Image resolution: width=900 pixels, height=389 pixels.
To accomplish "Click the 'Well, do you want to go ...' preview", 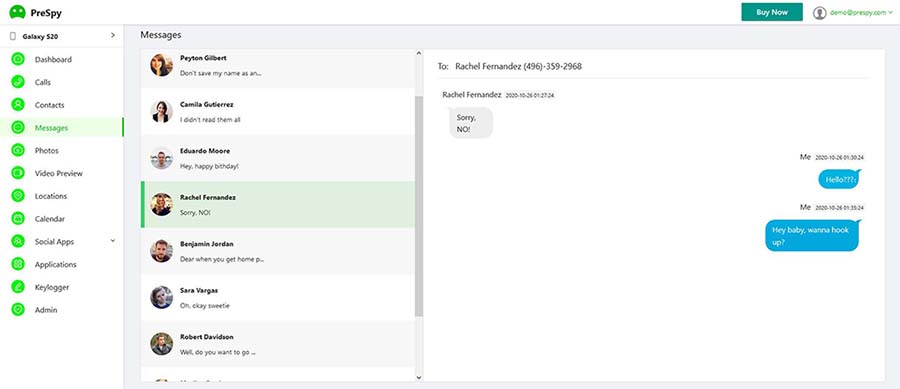I will pos(217,352).
